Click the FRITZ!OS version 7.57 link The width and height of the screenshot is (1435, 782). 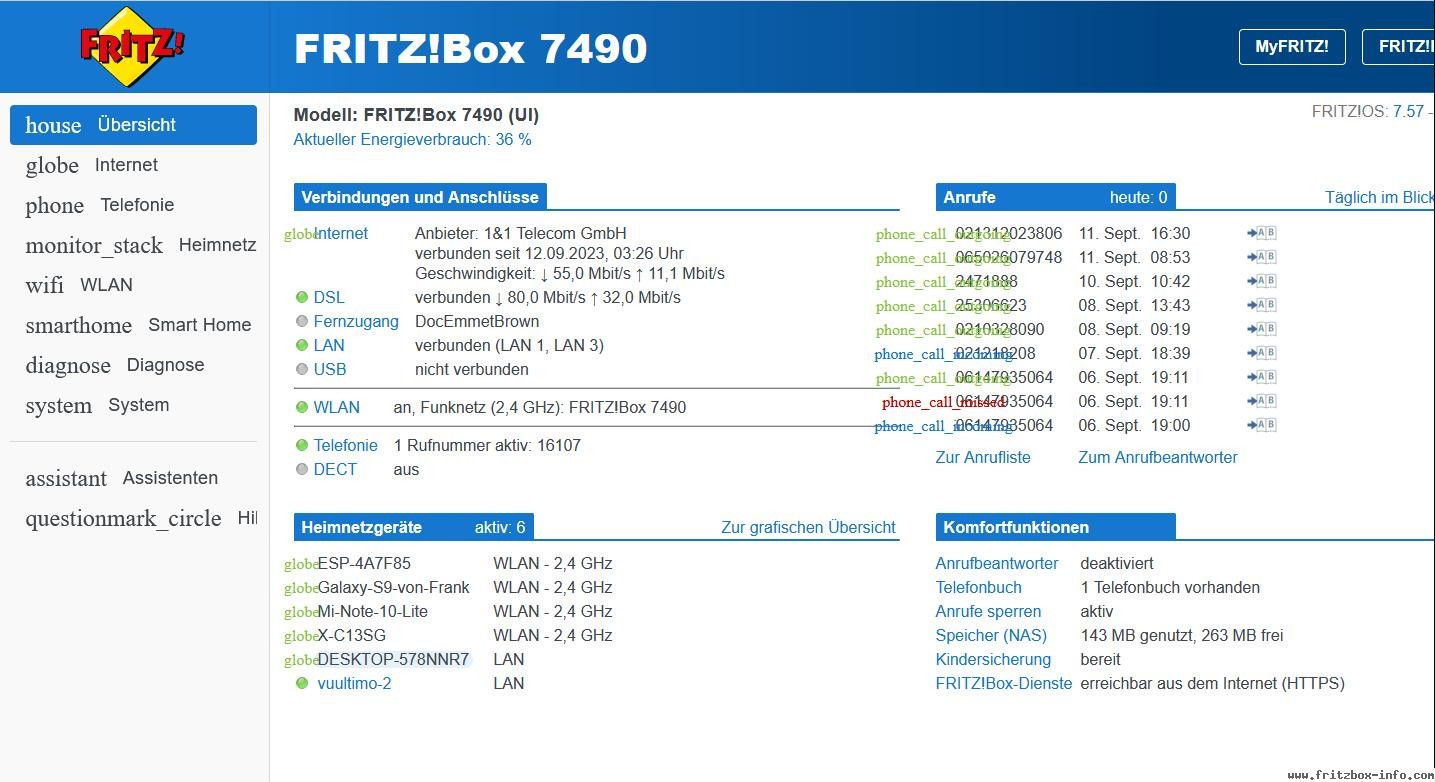click(1408, 111)
